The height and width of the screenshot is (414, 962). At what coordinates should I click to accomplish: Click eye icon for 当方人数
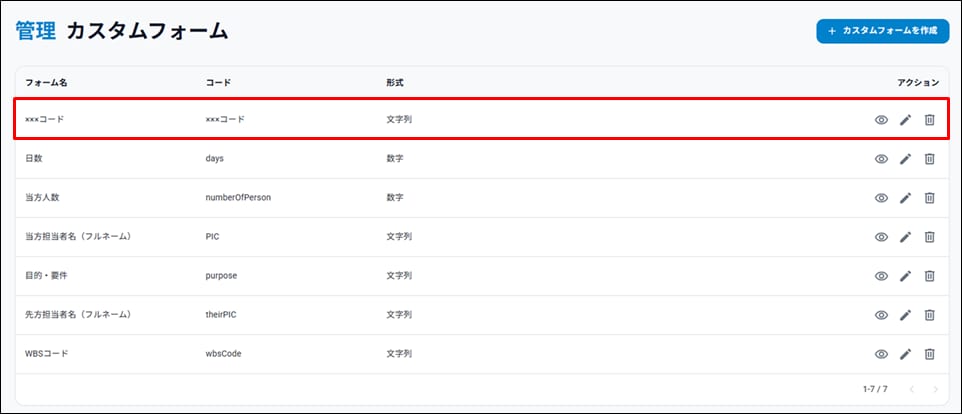[x=881, y=198]
